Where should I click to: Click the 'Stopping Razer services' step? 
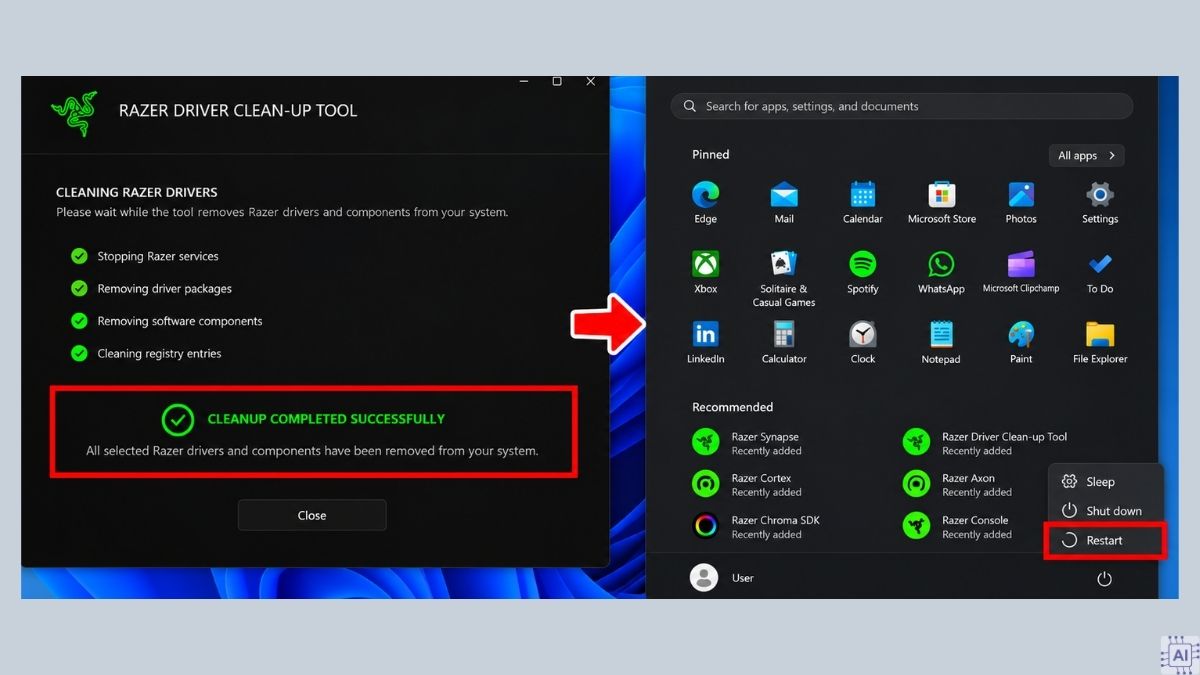pyautogui.click(x=145, y=256)
